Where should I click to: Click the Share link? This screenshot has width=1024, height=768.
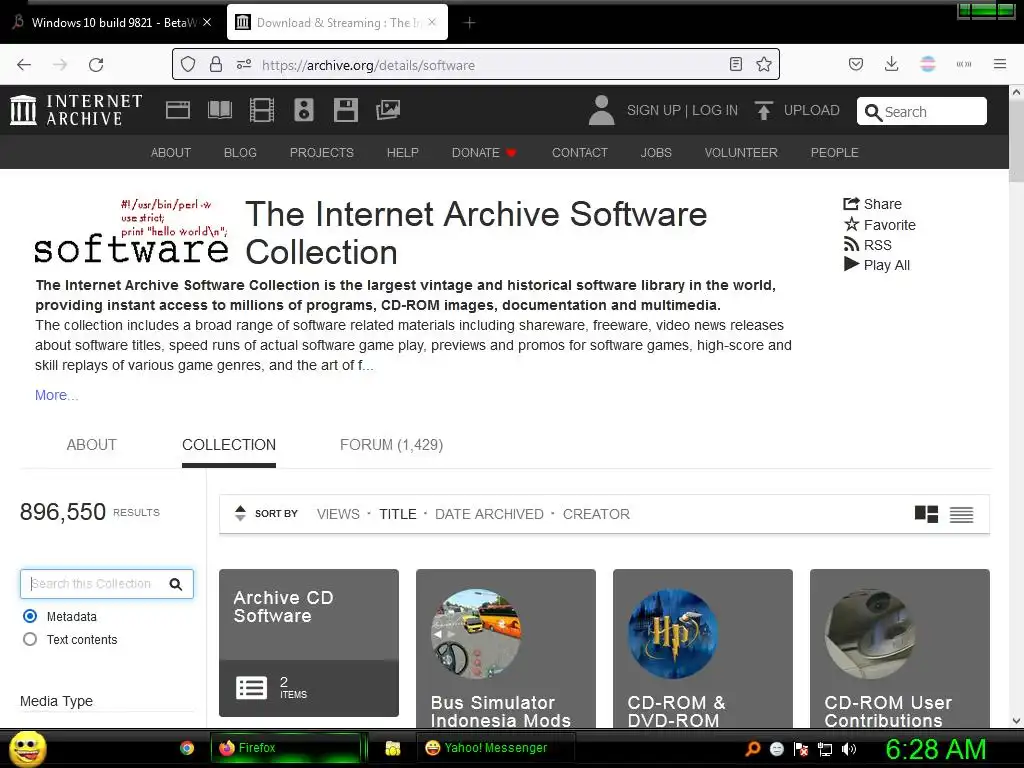coord(872,204)
